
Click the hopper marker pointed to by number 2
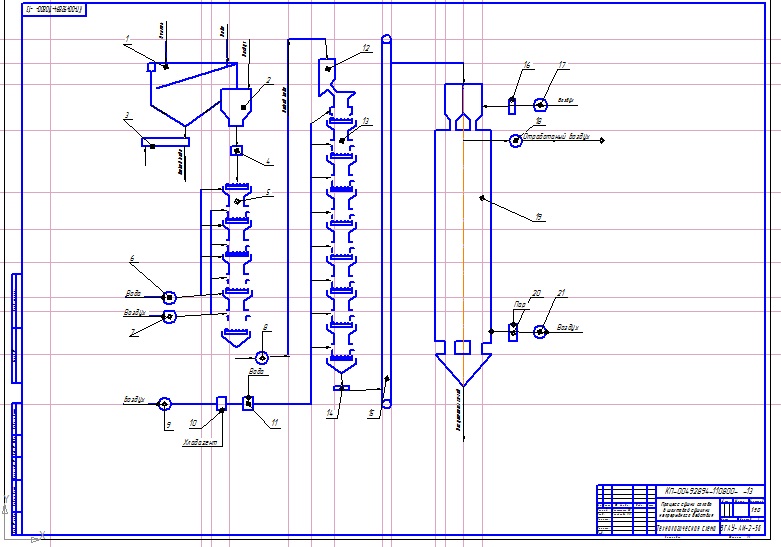243,107
